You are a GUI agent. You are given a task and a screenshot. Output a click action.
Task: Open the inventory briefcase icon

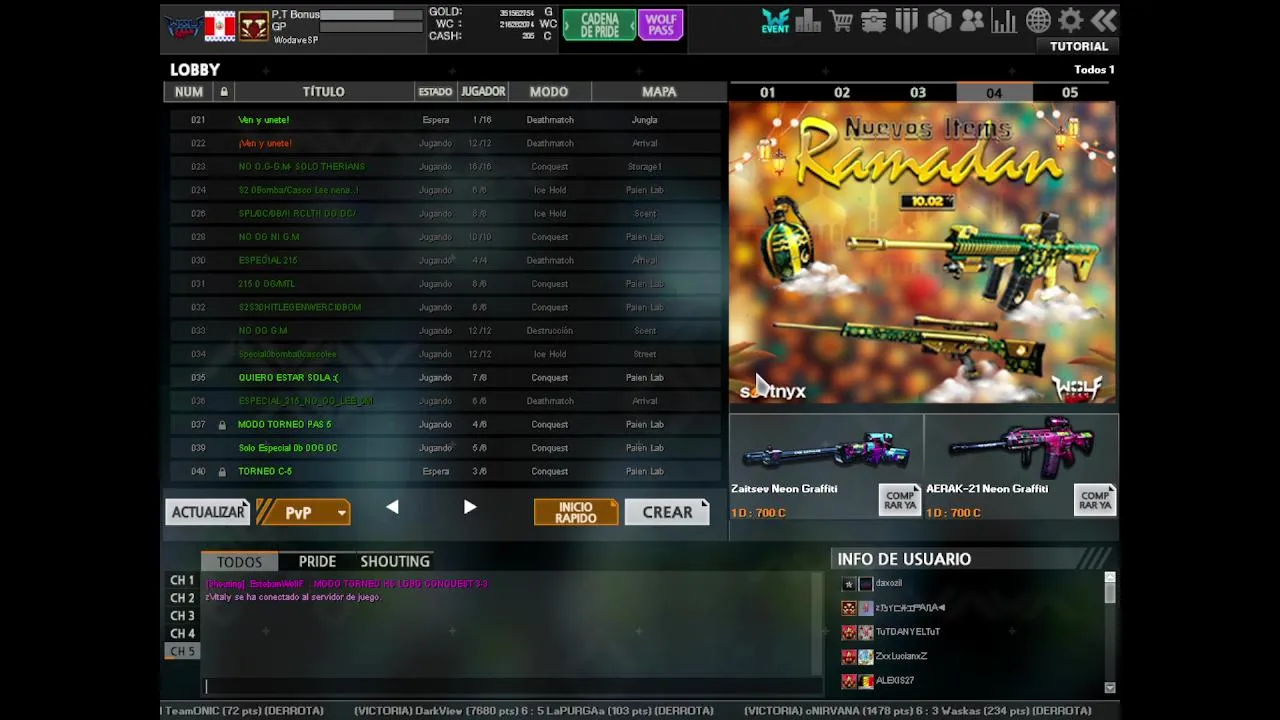pos(874,21)
